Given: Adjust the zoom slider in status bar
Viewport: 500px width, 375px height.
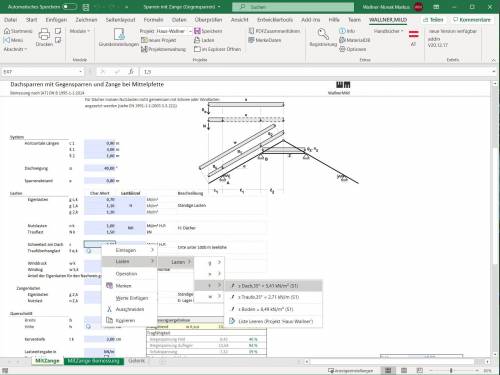Looking at the screenshot, I should [x=451, y=370].
